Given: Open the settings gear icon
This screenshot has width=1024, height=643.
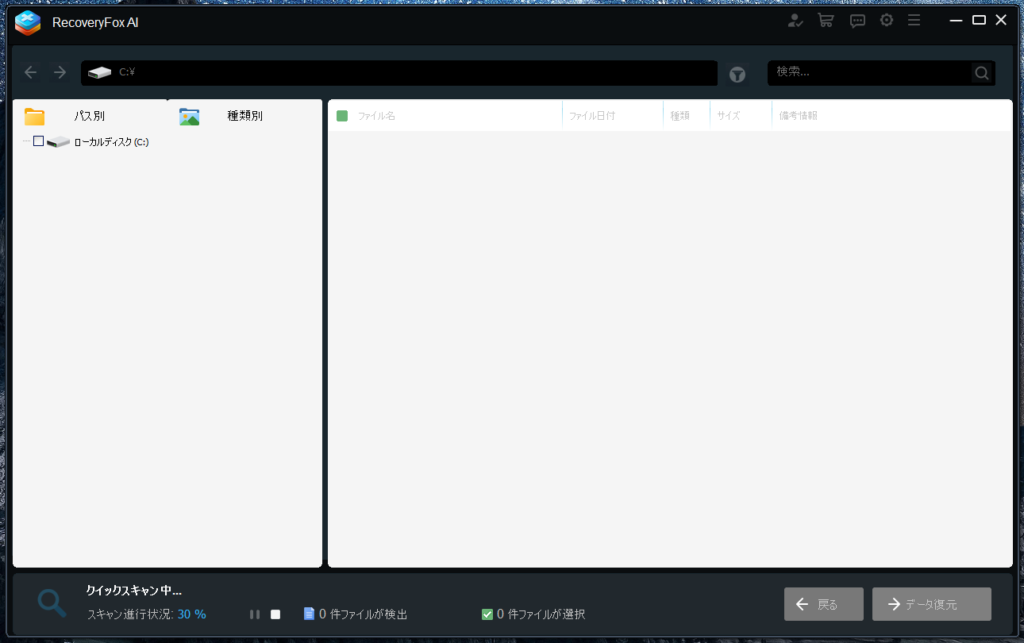Looking at the screenshot, I should (886, 21).
